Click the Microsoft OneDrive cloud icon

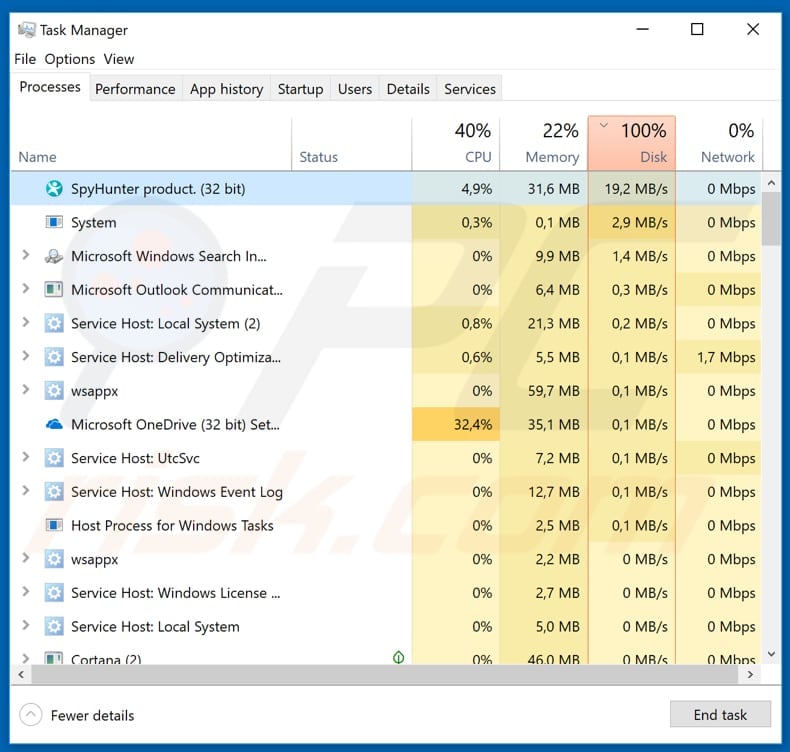point(54,425)
